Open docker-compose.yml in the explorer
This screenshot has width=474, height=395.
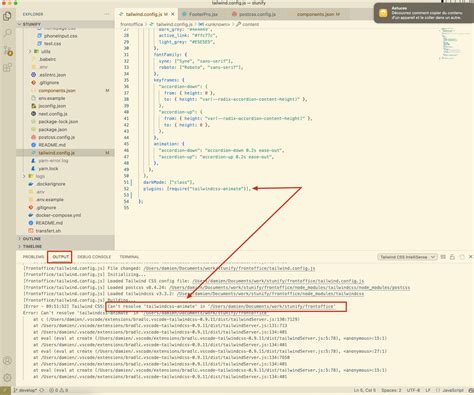click(x=58, y=215)
